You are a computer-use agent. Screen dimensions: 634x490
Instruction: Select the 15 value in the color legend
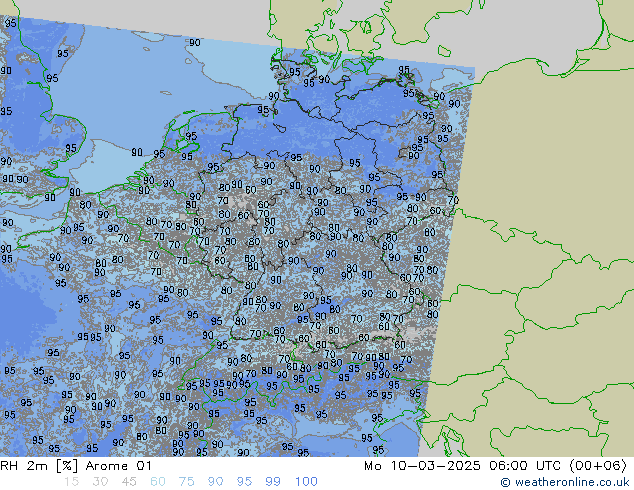coord(71,482)
